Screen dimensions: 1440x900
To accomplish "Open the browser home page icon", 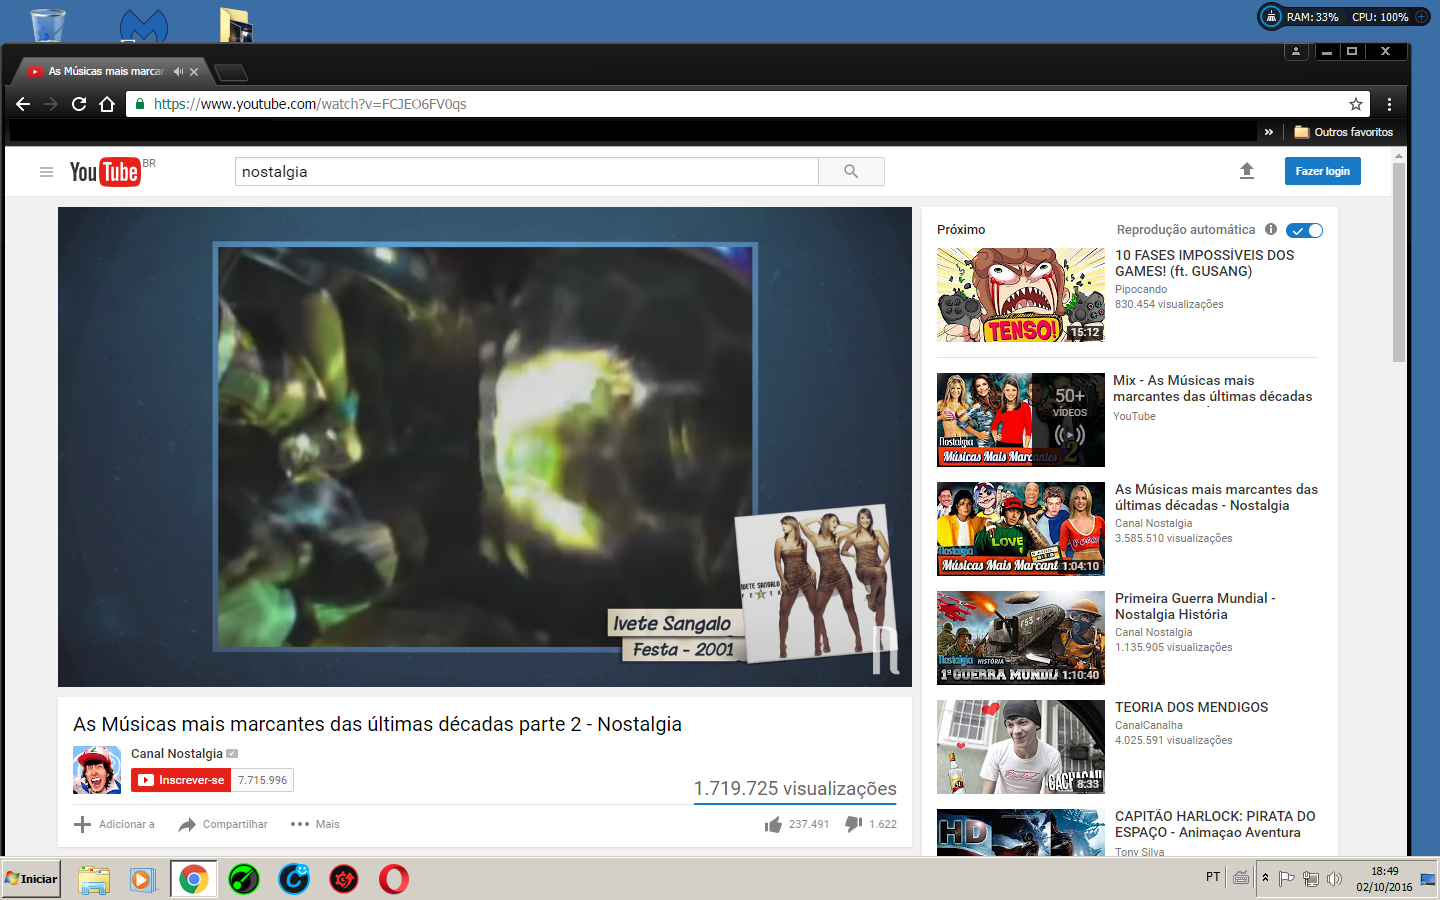I will (107, 104).
